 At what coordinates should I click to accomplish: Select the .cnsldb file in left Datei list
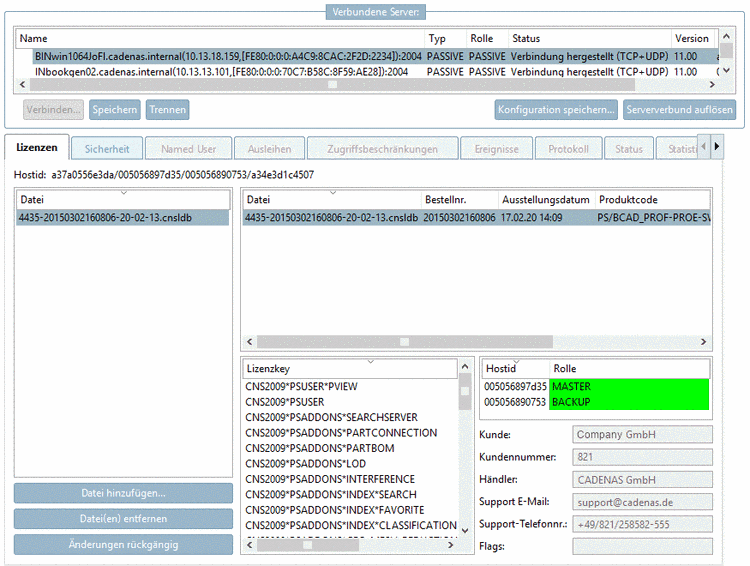[x=122, y=218]
